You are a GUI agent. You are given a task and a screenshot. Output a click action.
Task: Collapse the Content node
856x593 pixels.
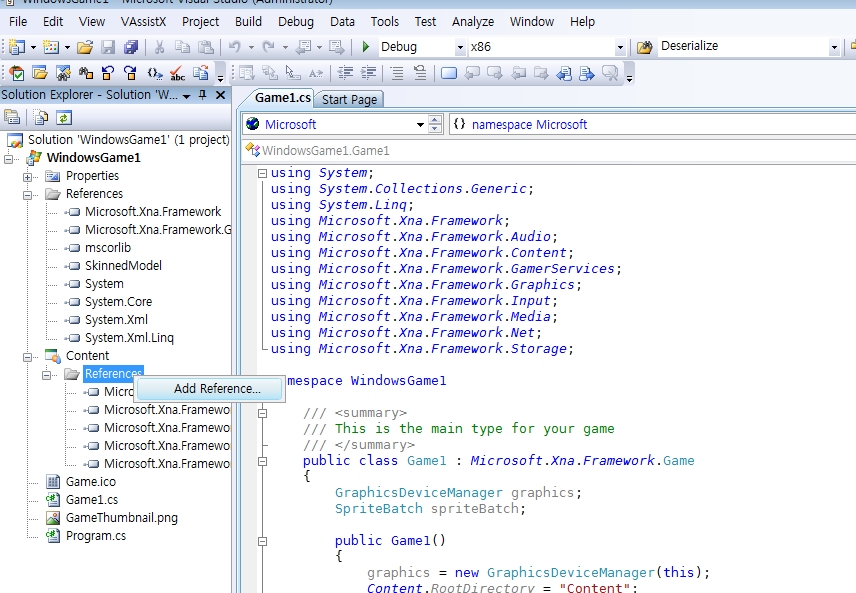[27, 357]
